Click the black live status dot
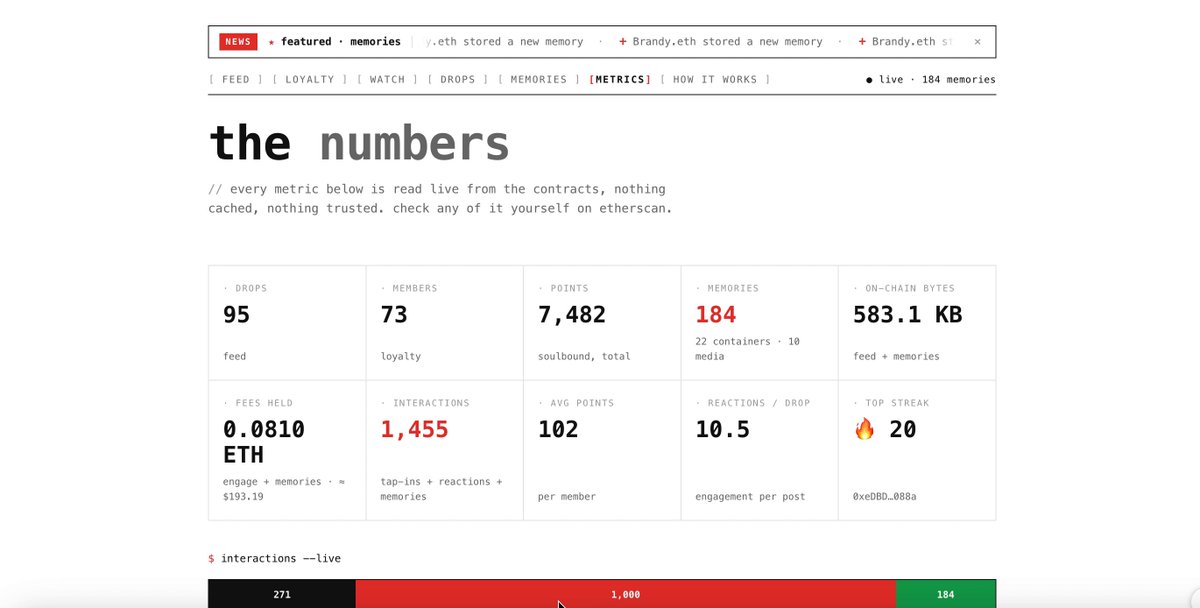Screen dimensions: 1200x608 click(869, 80)
